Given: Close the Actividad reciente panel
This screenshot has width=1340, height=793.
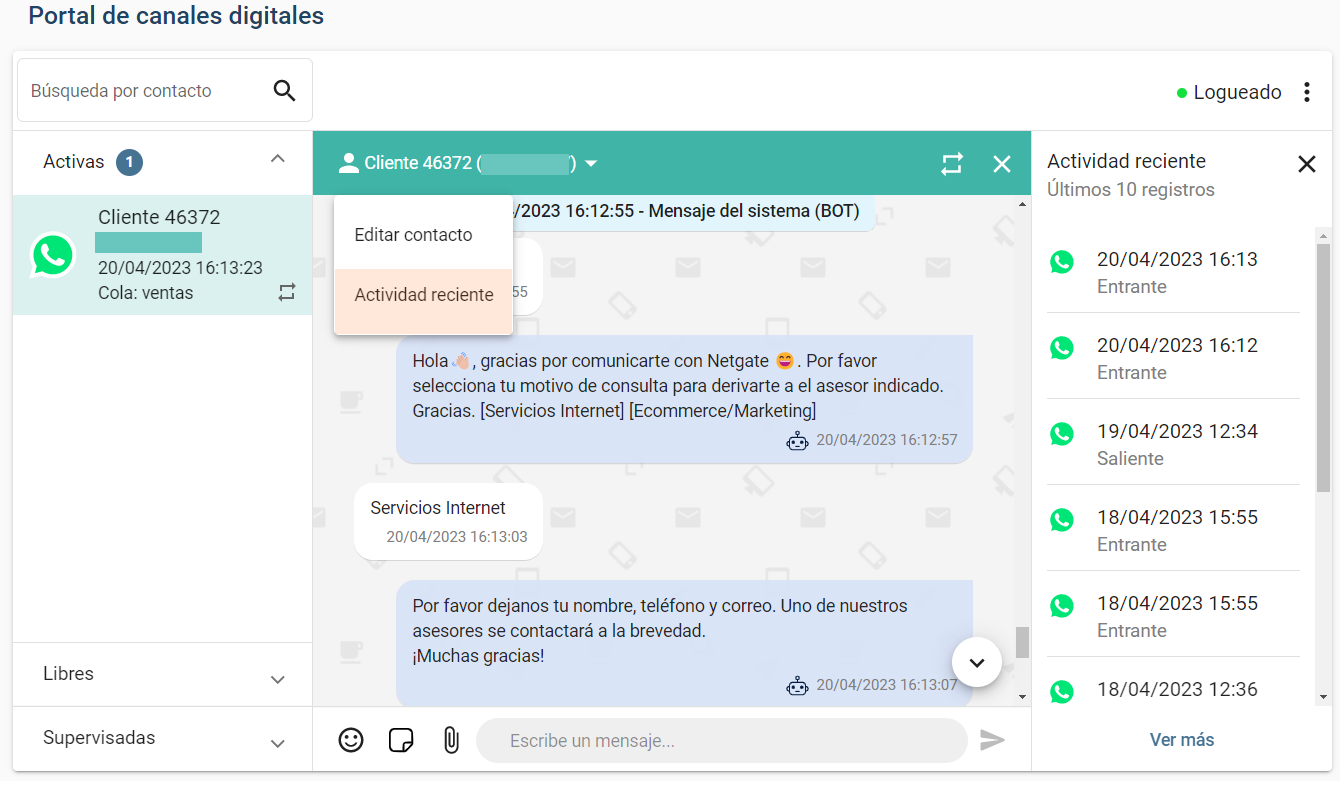Looking at the screenshot, I should point(1306,164).
